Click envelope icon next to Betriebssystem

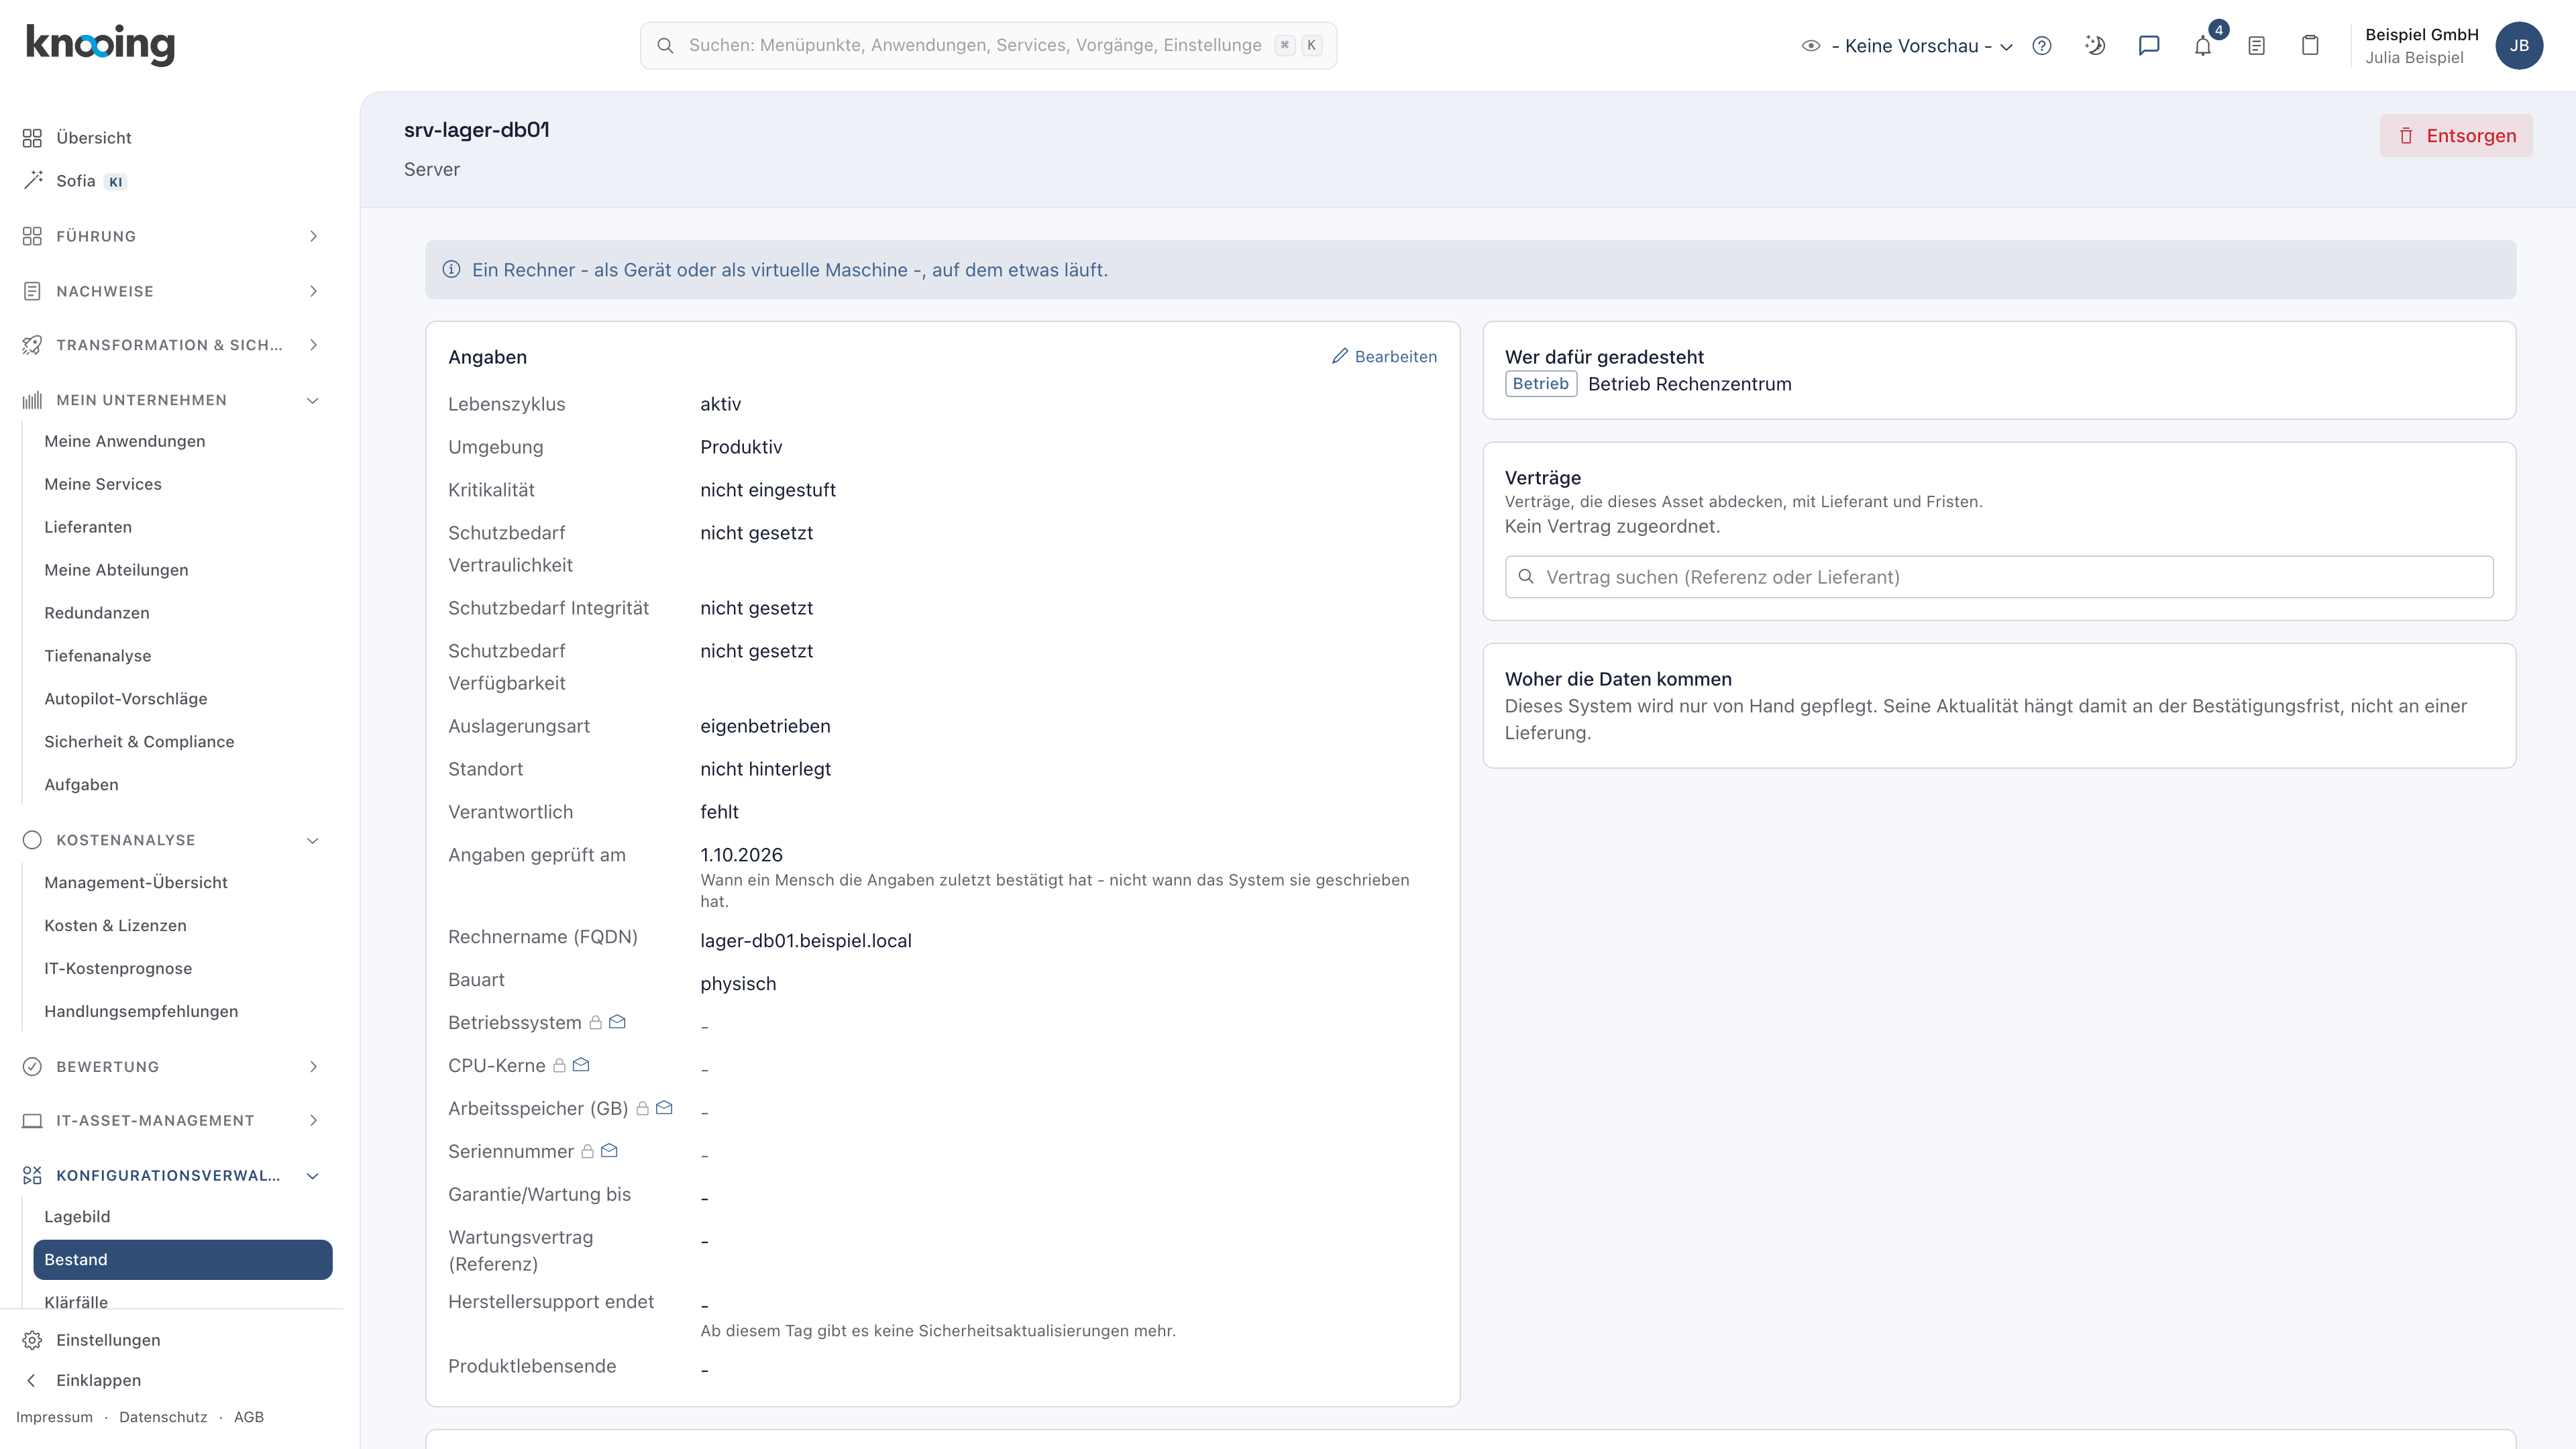tap(617, 1022)
